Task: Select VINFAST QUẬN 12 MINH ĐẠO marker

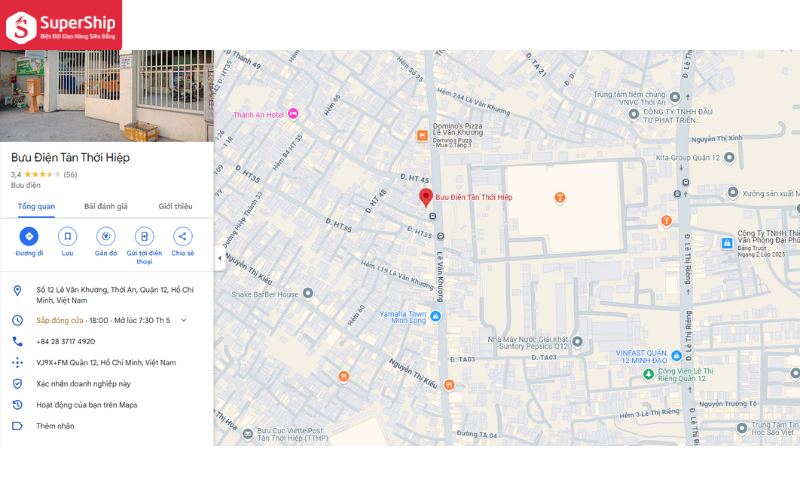Action: [676, 356]
